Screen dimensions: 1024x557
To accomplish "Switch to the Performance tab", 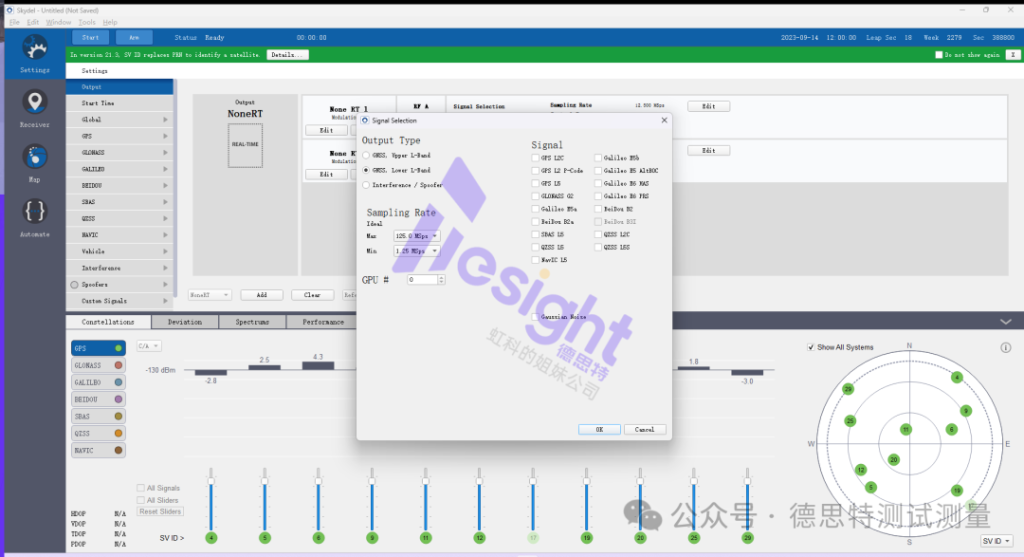I will coord(323,322).
